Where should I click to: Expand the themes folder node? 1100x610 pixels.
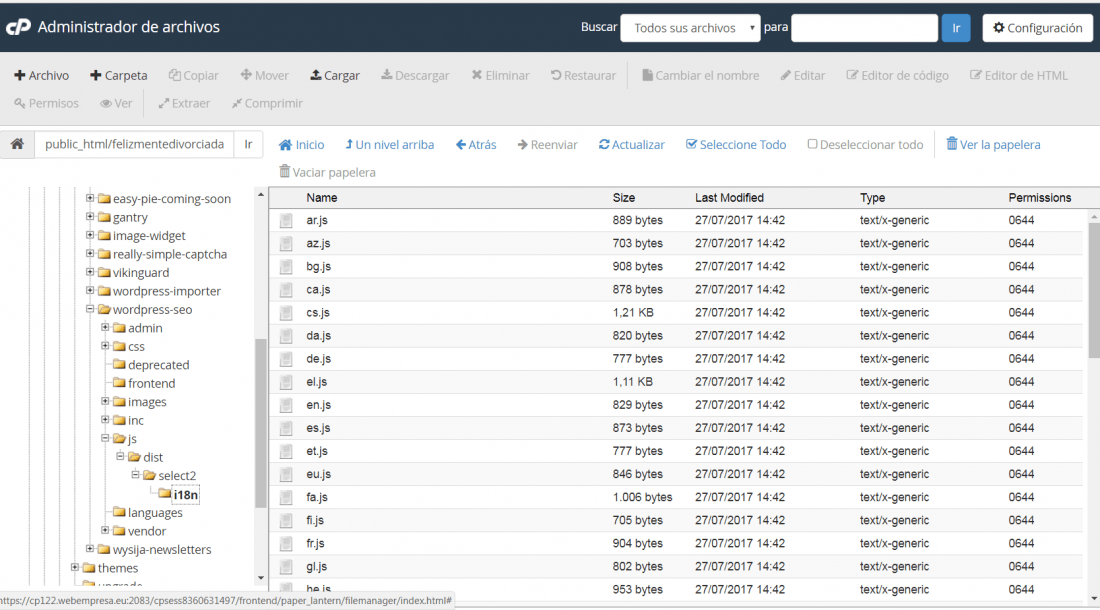pos(75,567)
